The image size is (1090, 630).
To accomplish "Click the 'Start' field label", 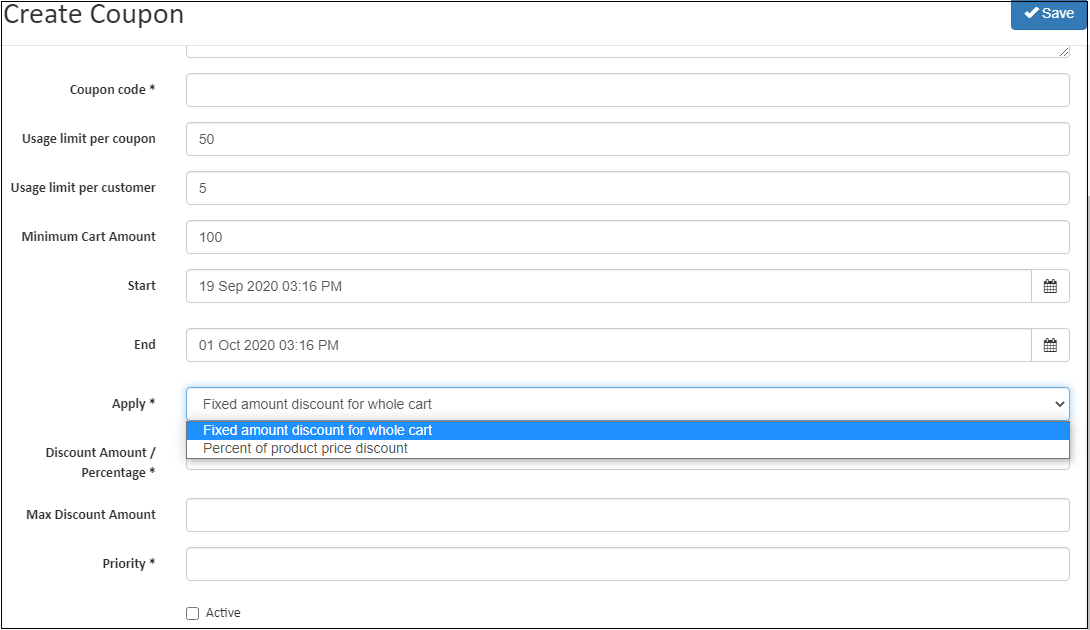I will (142, 285).
